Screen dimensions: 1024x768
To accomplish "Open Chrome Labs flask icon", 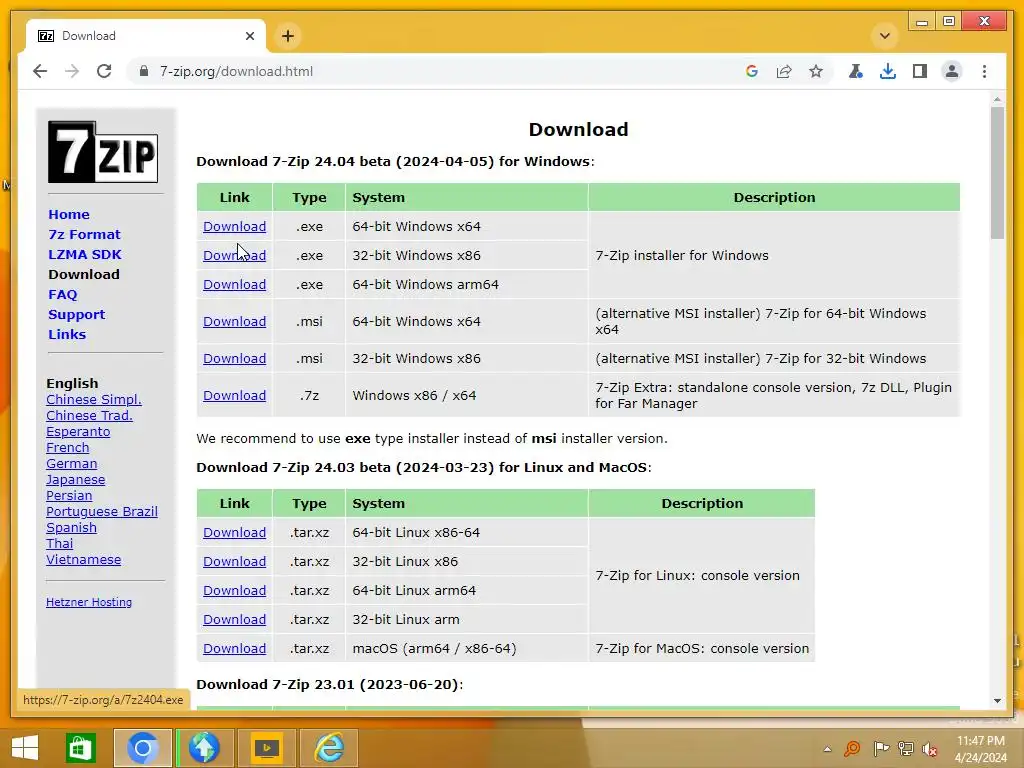I will pyautogui.click(x=856, y=71).
